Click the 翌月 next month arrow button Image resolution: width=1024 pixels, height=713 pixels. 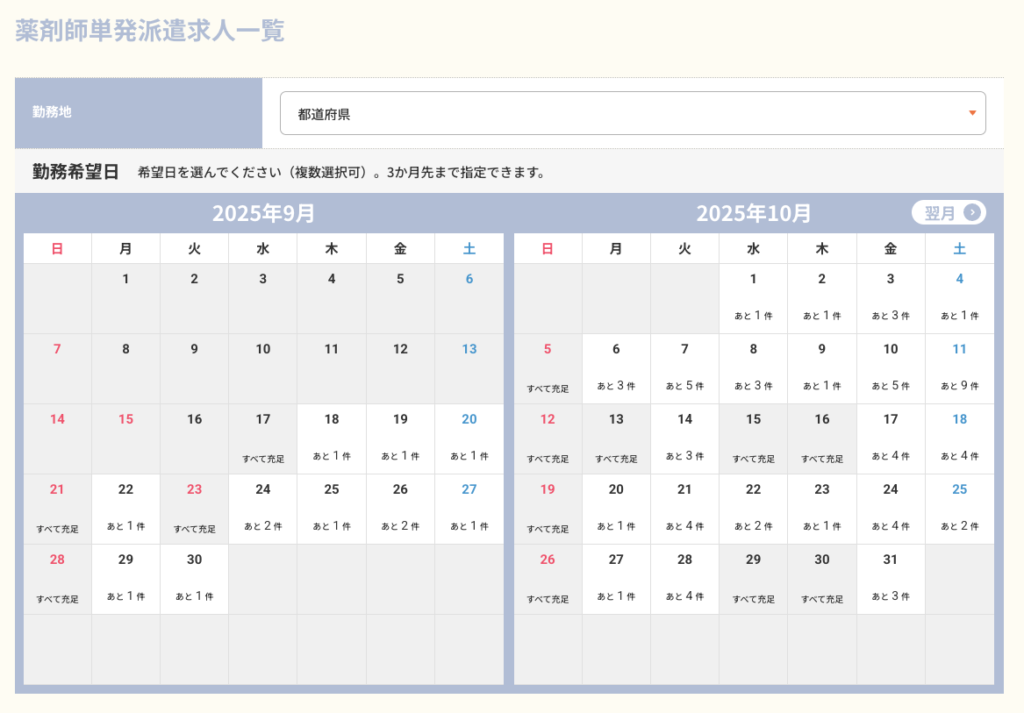click(948, 213)
